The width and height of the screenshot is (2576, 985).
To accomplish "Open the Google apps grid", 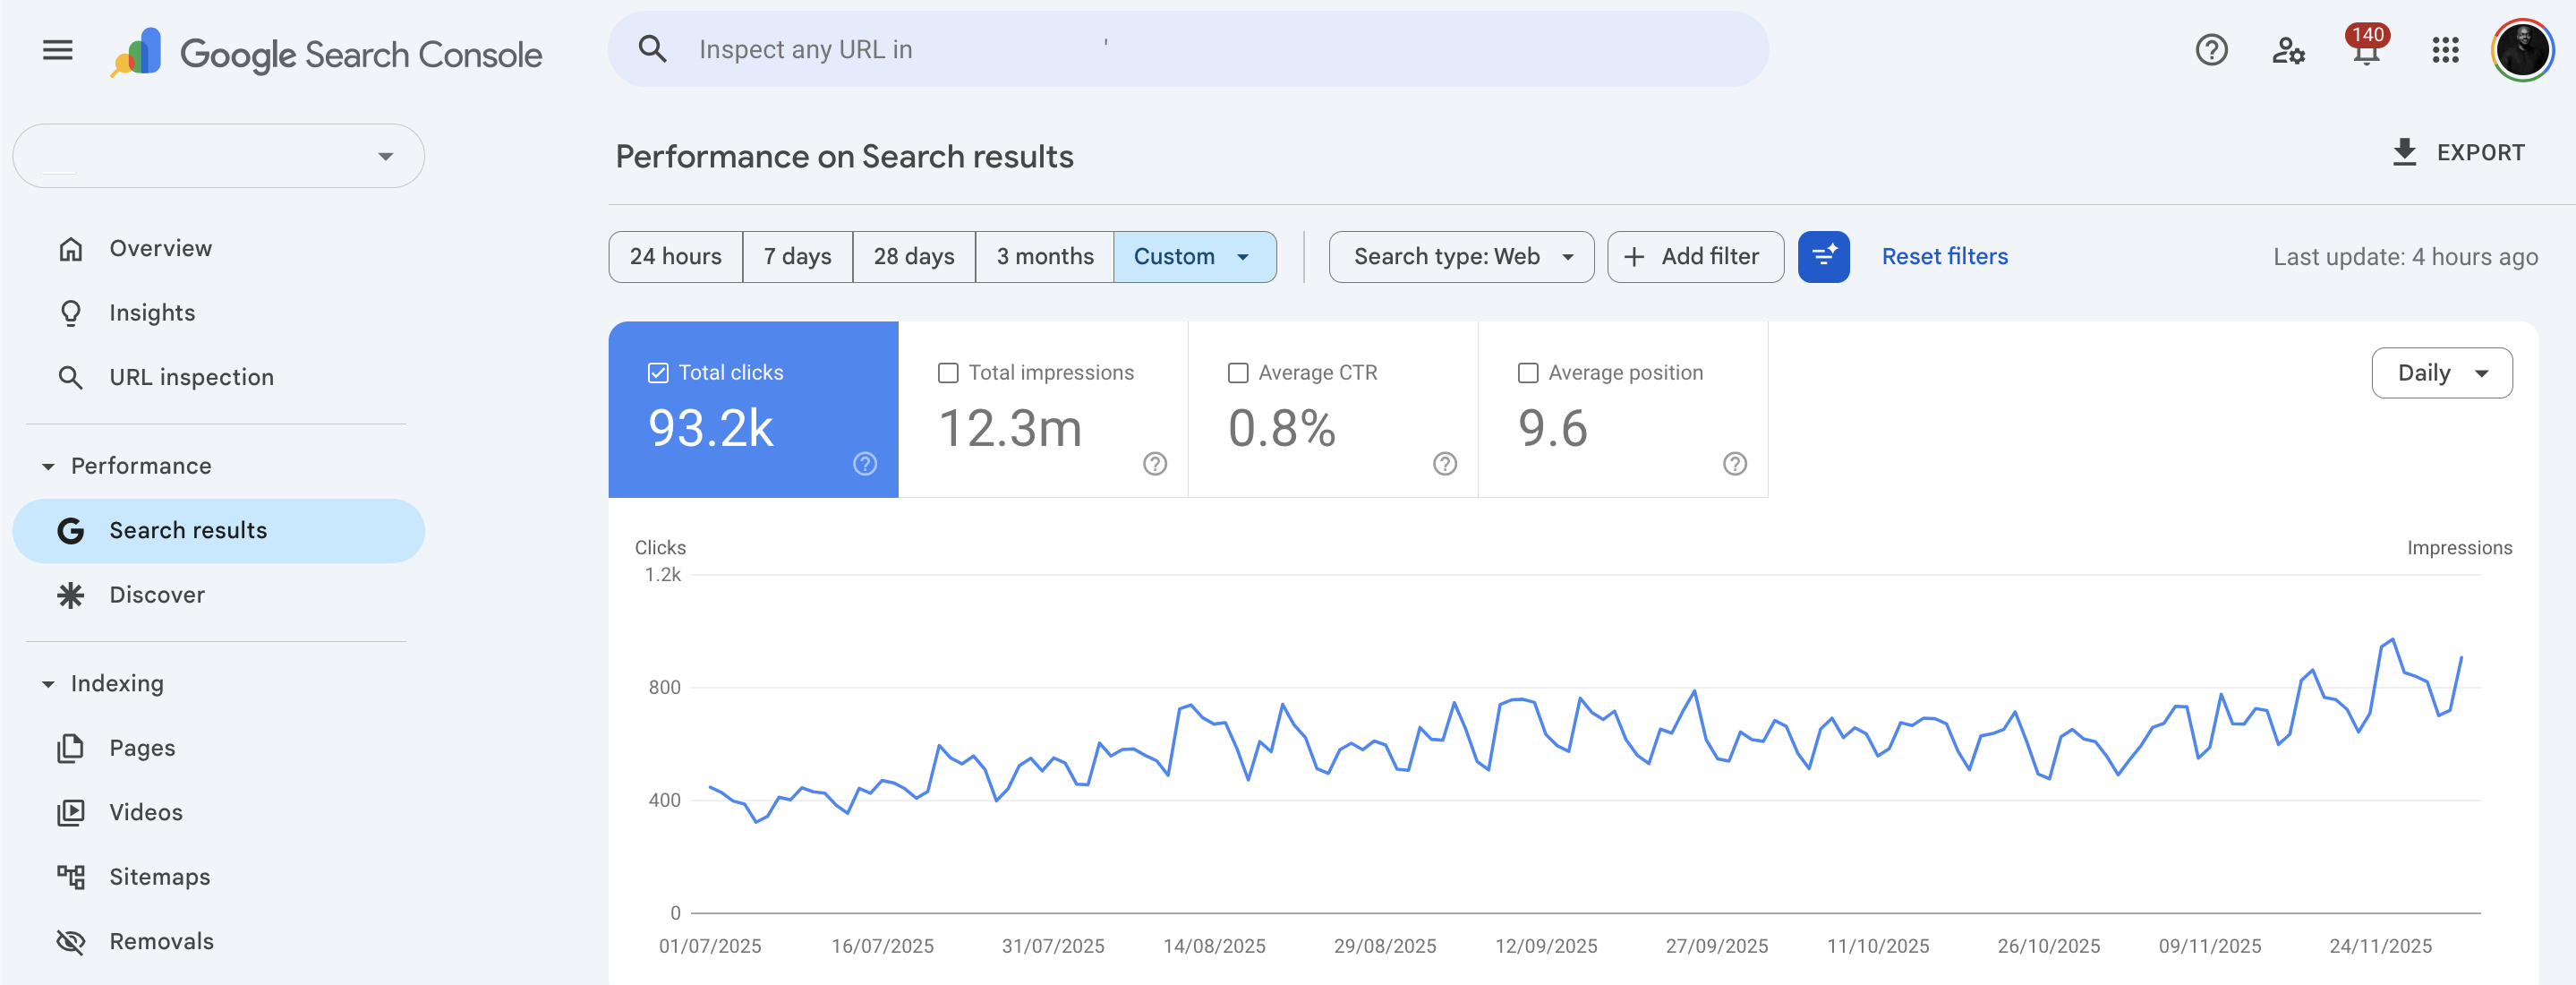I will click(2445, 50).
